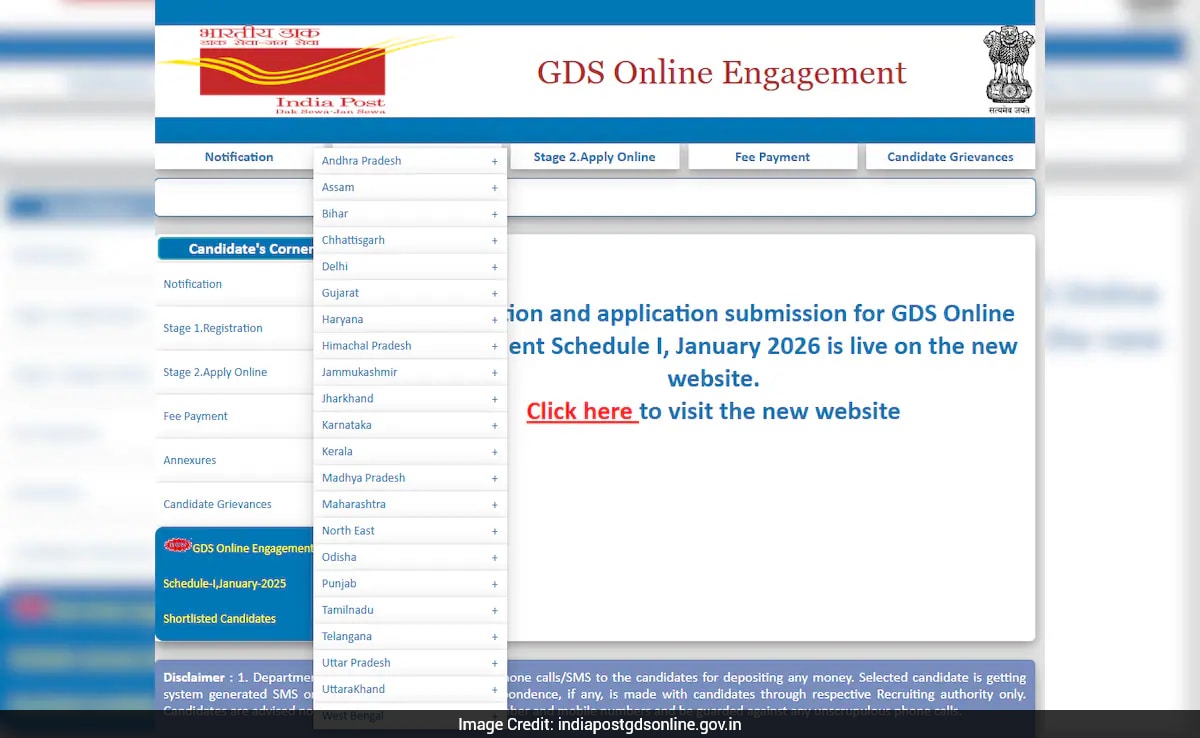Select the Stage 2.Apply Online tab
The image size is (1200, 738).
pyautogui.click(x=594, y=156)
